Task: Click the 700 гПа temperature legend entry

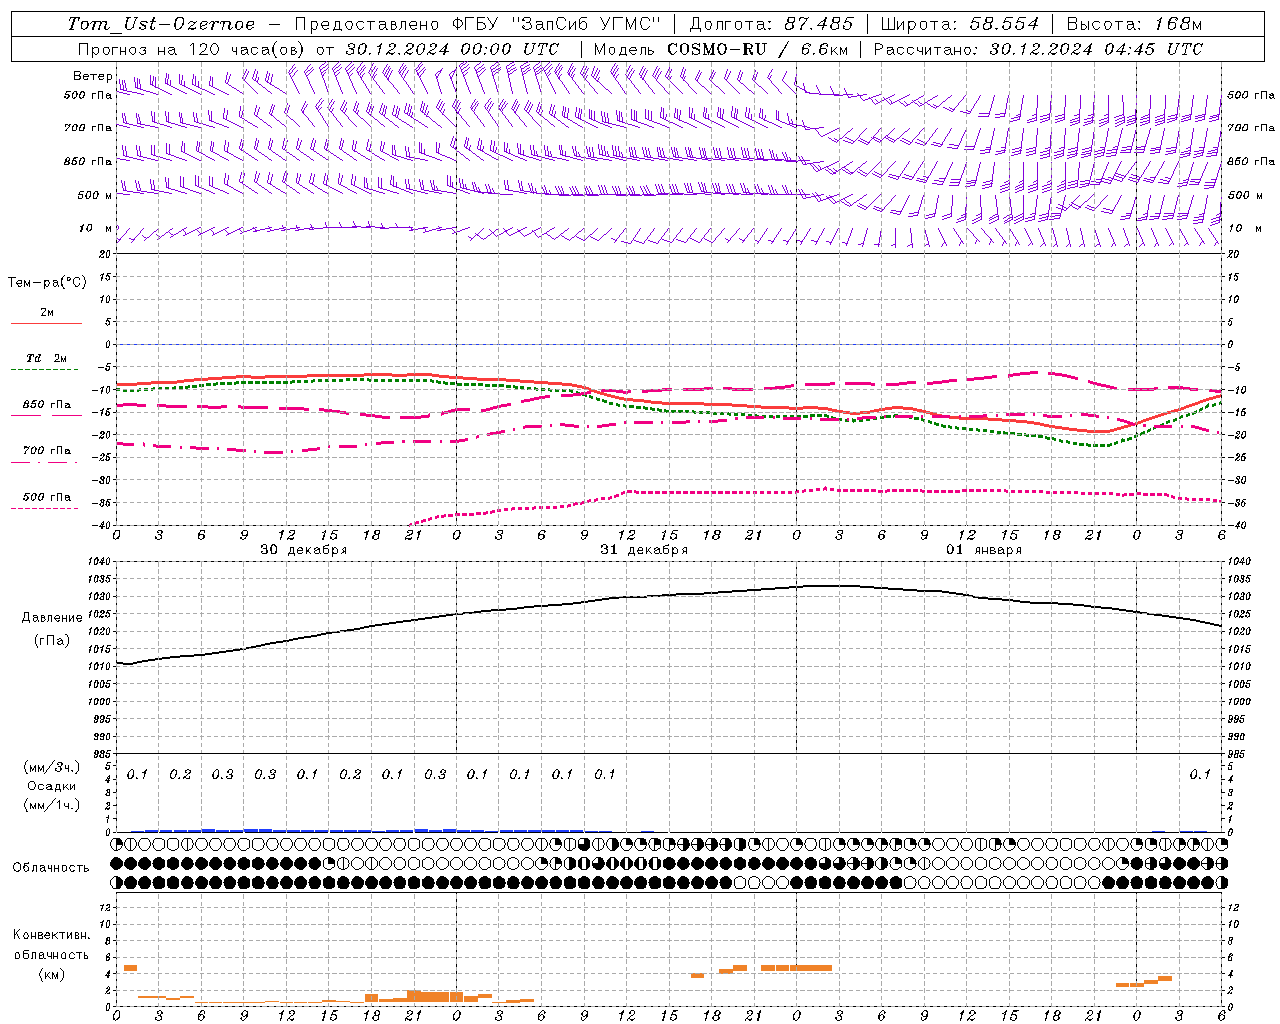Action: pyautogui.click(x=46, y=451)
